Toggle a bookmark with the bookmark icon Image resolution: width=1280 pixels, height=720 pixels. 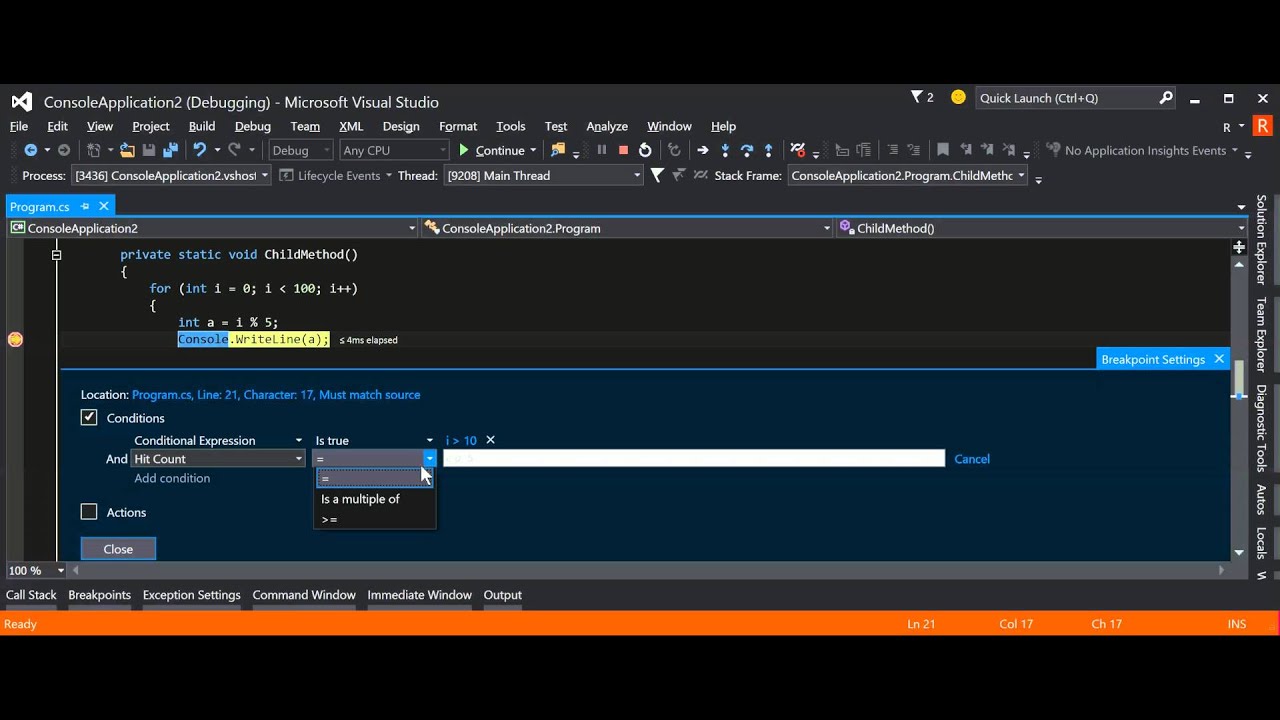point(942,150)
